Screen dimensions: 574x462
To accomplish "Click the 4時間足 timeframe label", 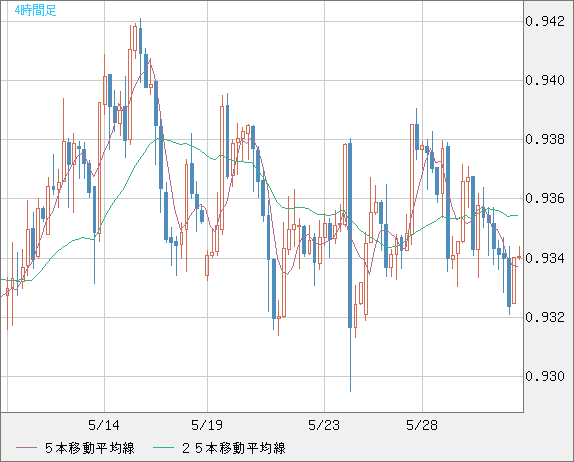I will [36, 10].
